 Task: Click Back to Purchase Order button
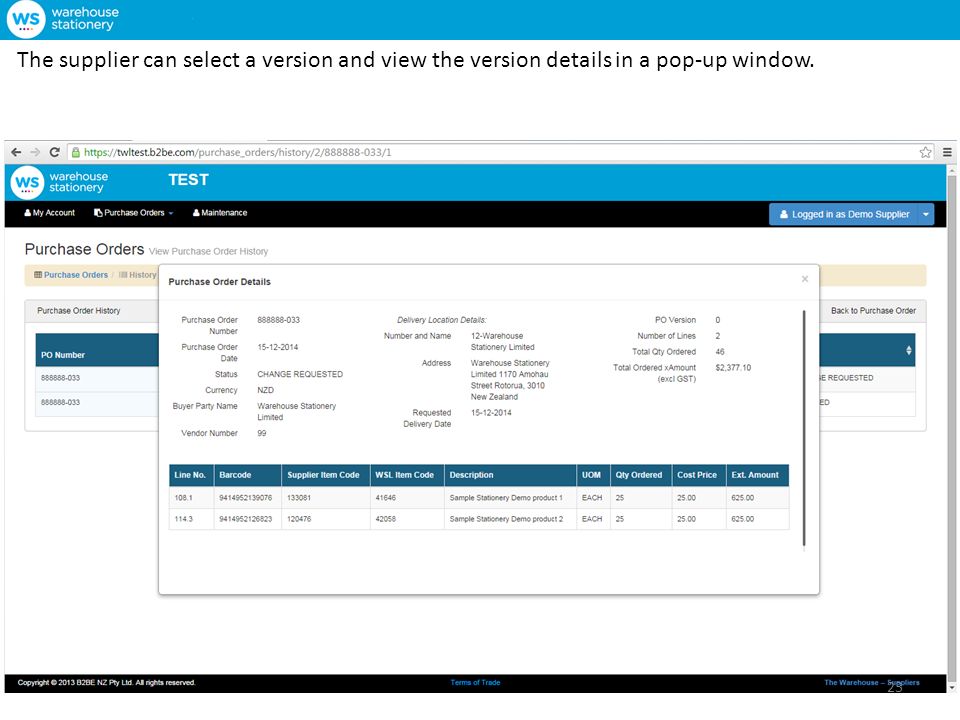point(873,311)
